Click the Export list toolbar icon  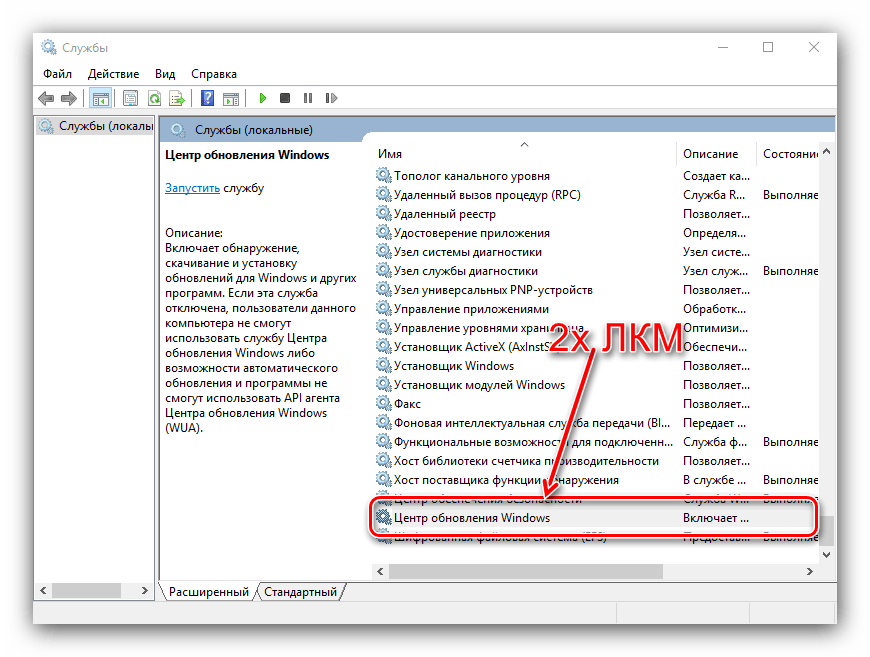tap(176, 98)
